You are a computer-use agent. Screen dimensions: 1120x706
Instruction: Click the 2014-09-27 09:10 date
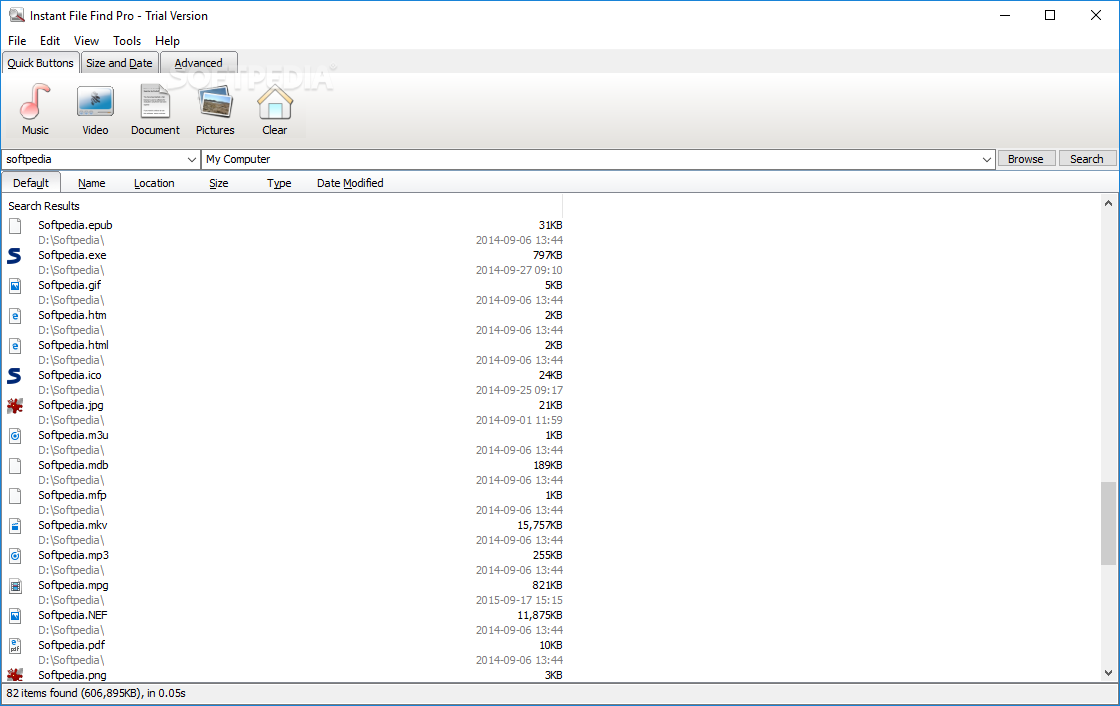(x=519, y=270)
